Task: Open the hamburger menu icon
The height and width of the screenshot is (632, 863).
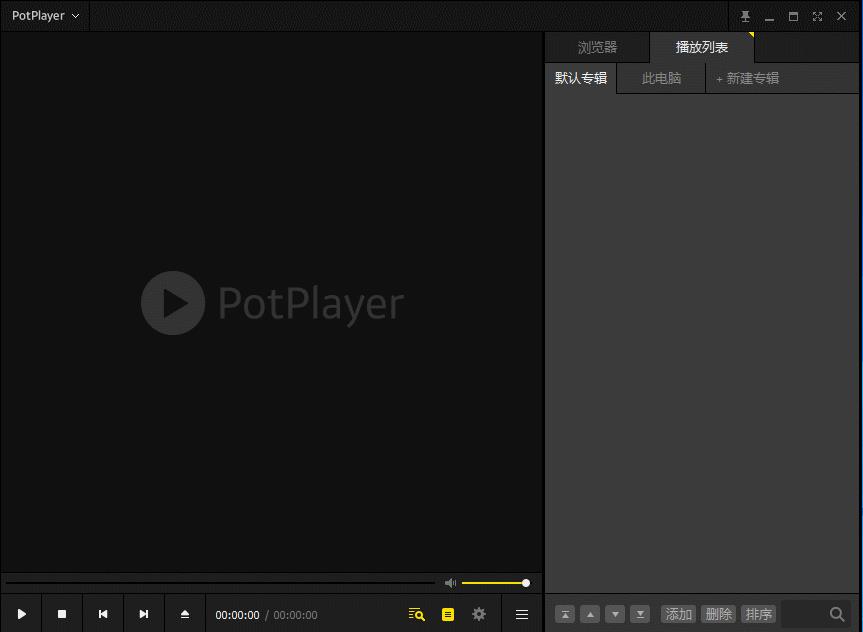Action: click(x=522, y=614)
